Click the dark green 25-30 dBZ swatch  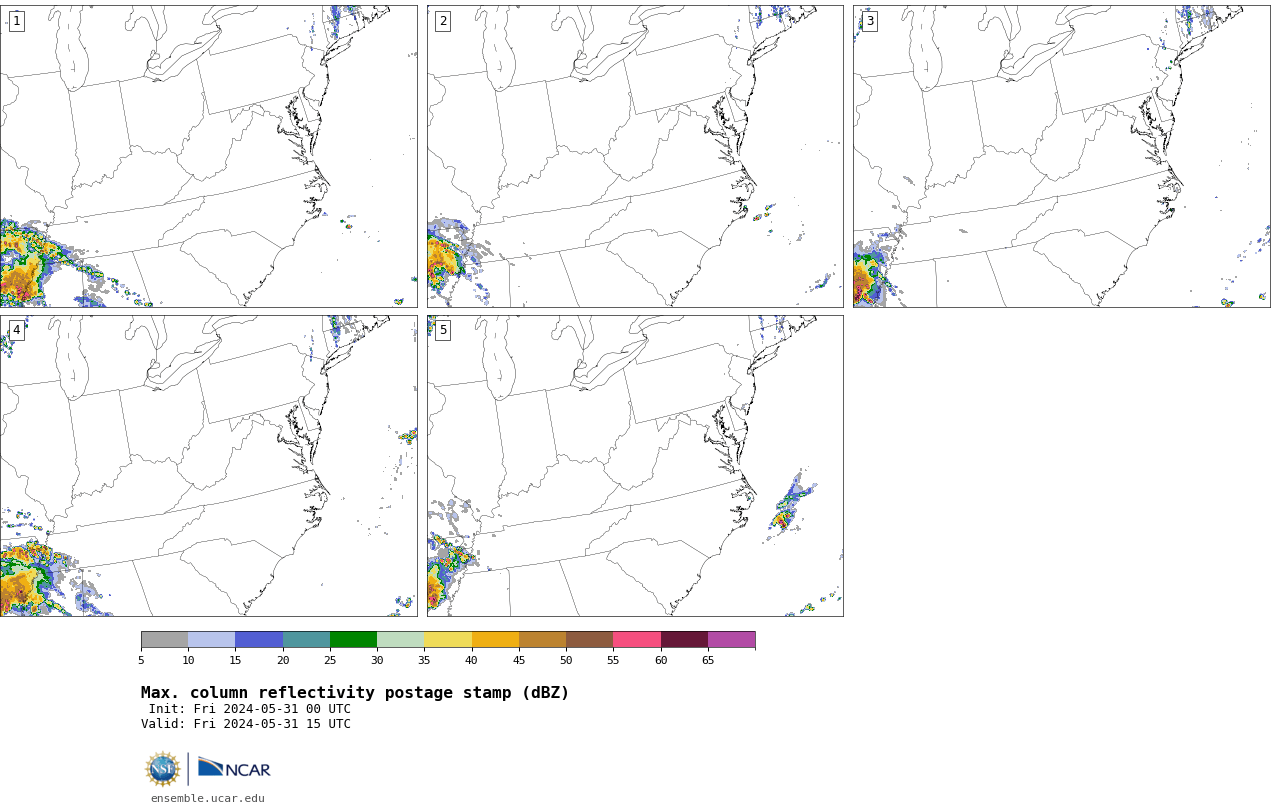(x=353, y=640)
